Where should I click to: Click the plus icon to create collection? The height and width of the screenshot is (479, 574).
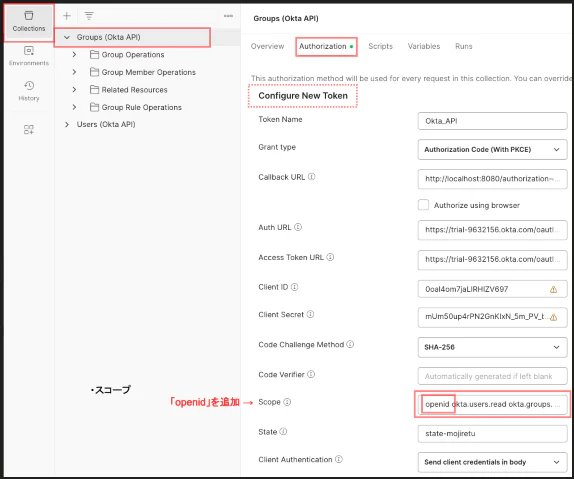pyautogui.click(x=67, y=16)
